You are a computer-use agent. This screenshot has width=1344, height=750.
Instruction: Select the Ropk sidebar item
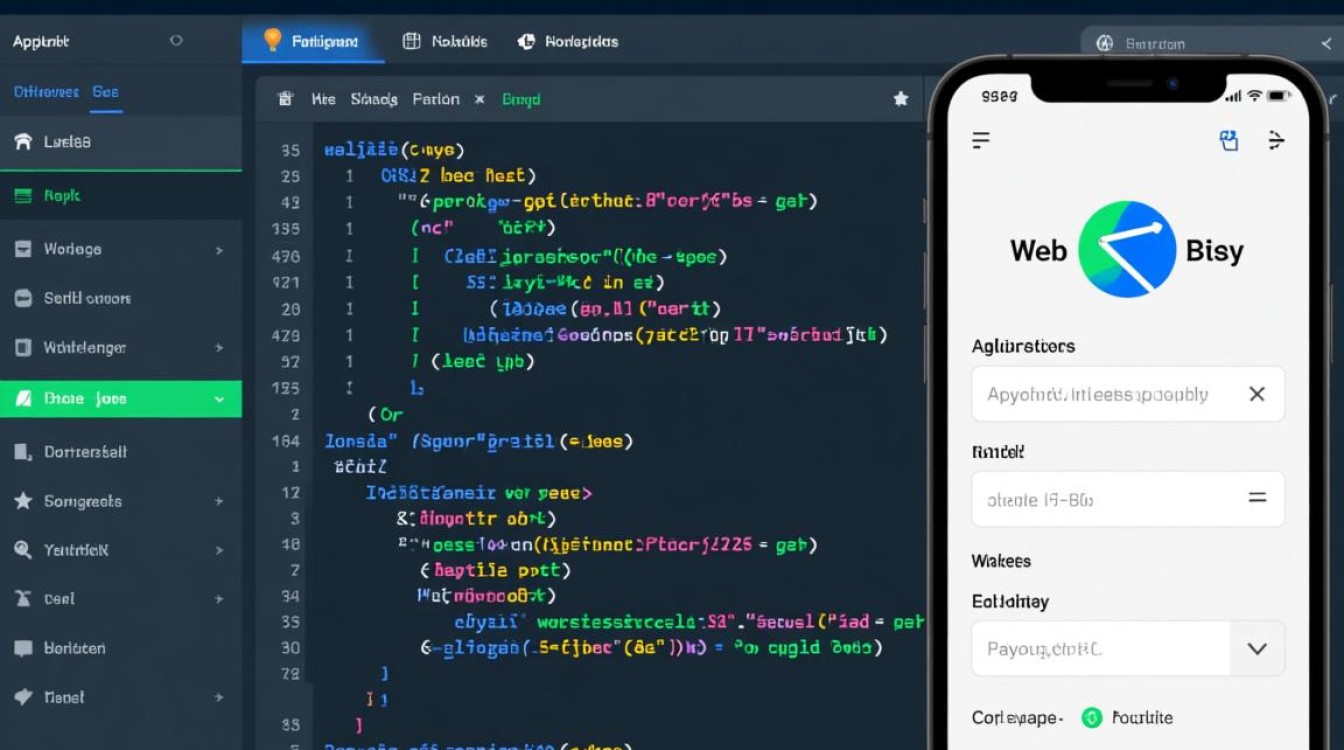click(x=60, y=196)
